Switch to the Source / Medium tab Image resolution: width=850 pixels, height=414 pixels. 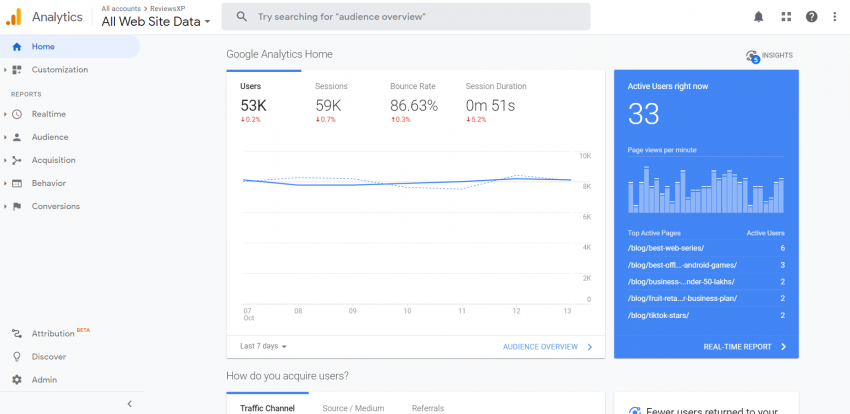[x=353, y=408]
